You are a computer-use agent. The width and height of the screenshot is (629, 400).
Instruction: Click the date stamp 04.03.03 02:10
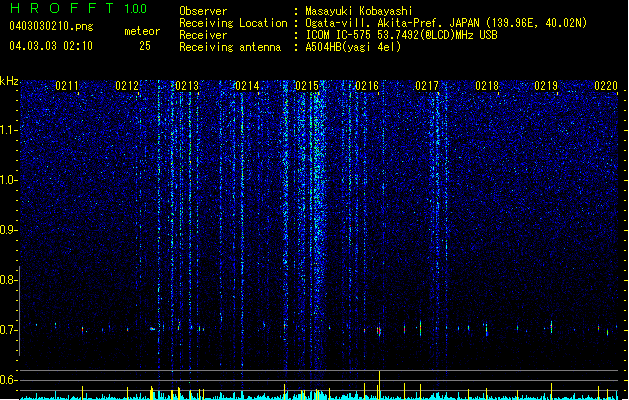pos(51,45)
